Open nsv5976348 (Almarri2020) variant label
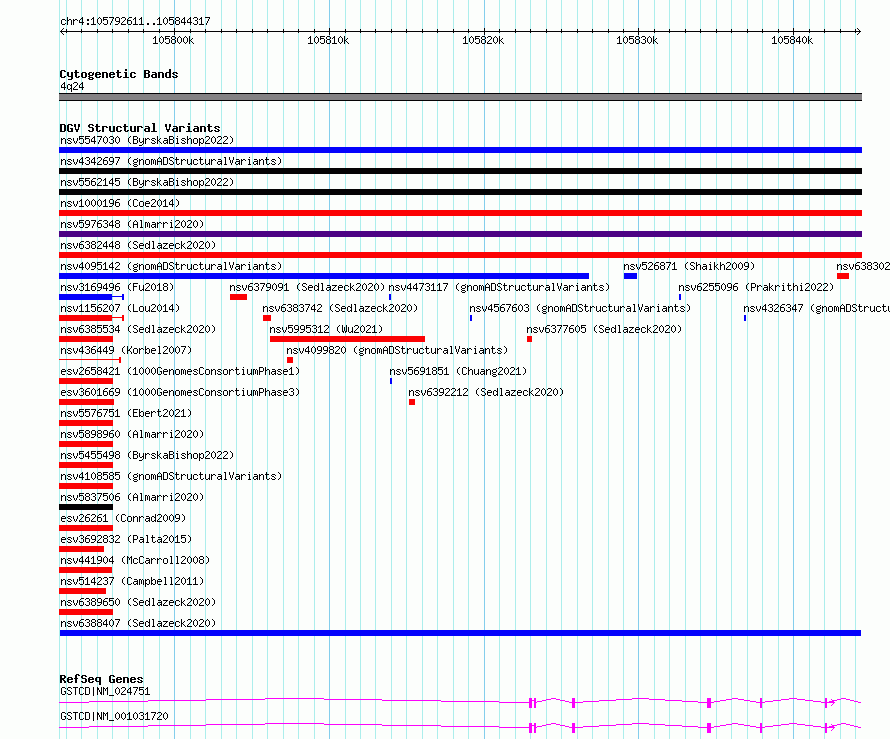 [x=132, y=224]
